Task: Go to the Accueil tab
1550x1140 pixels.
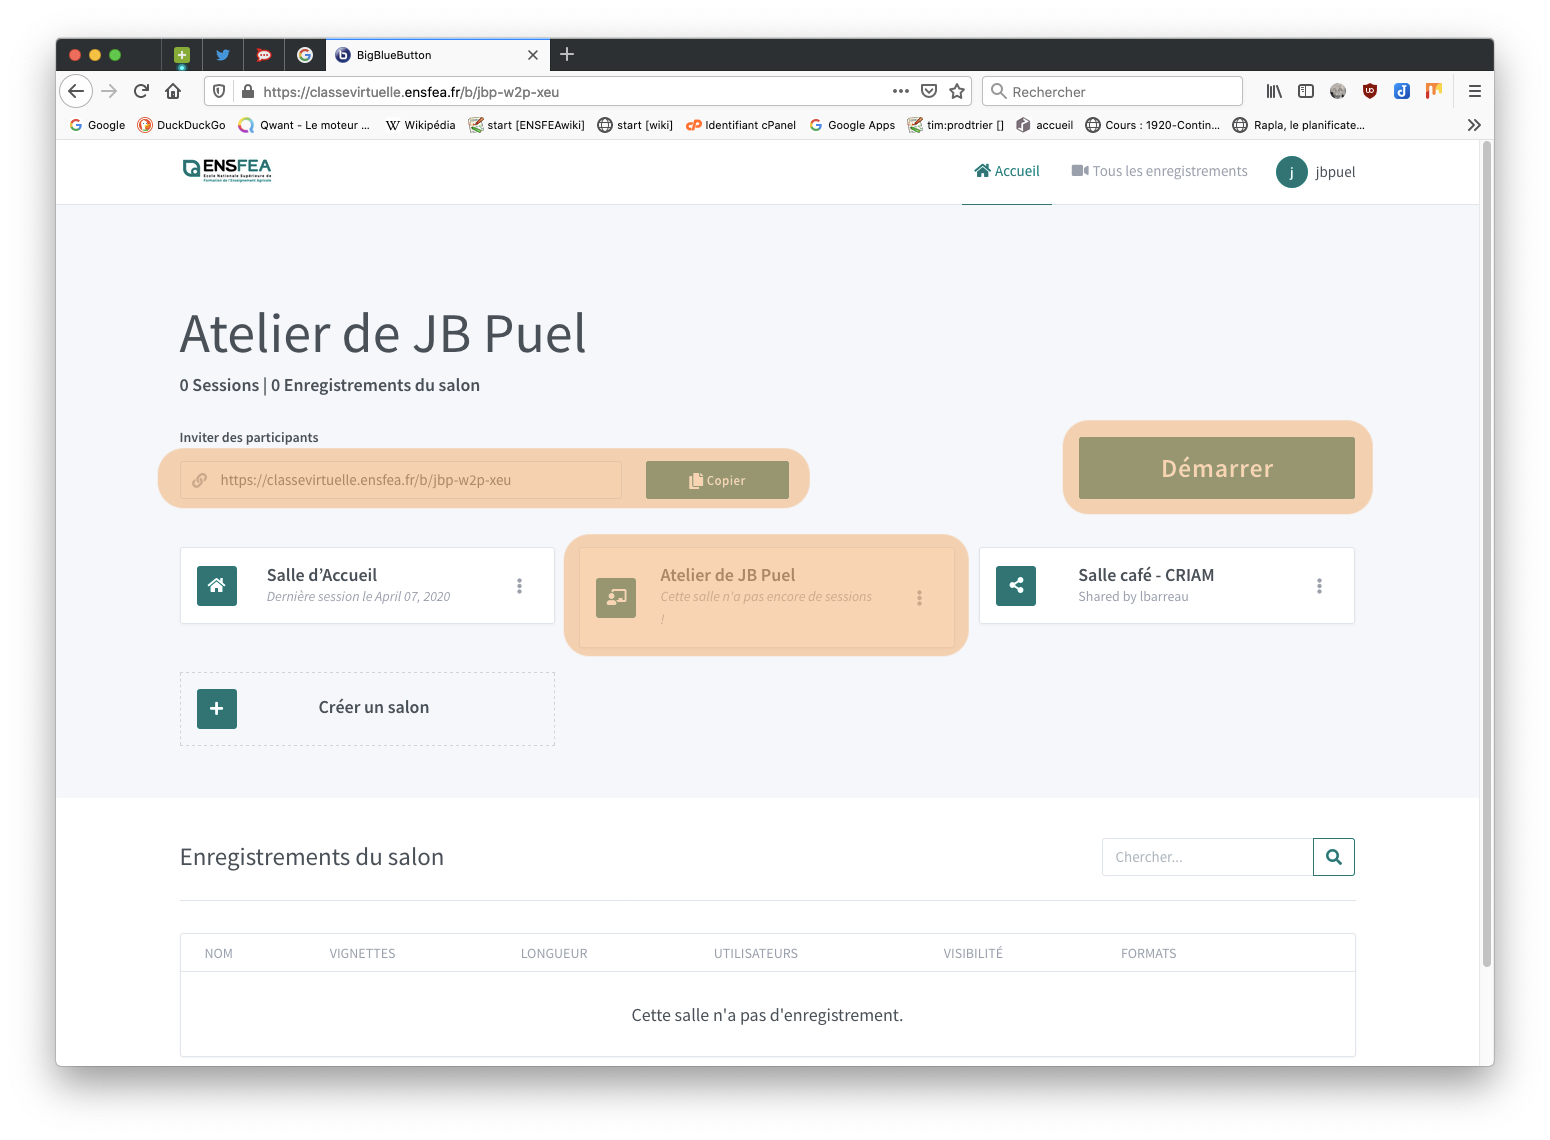Action: (x=1007, y=171)
